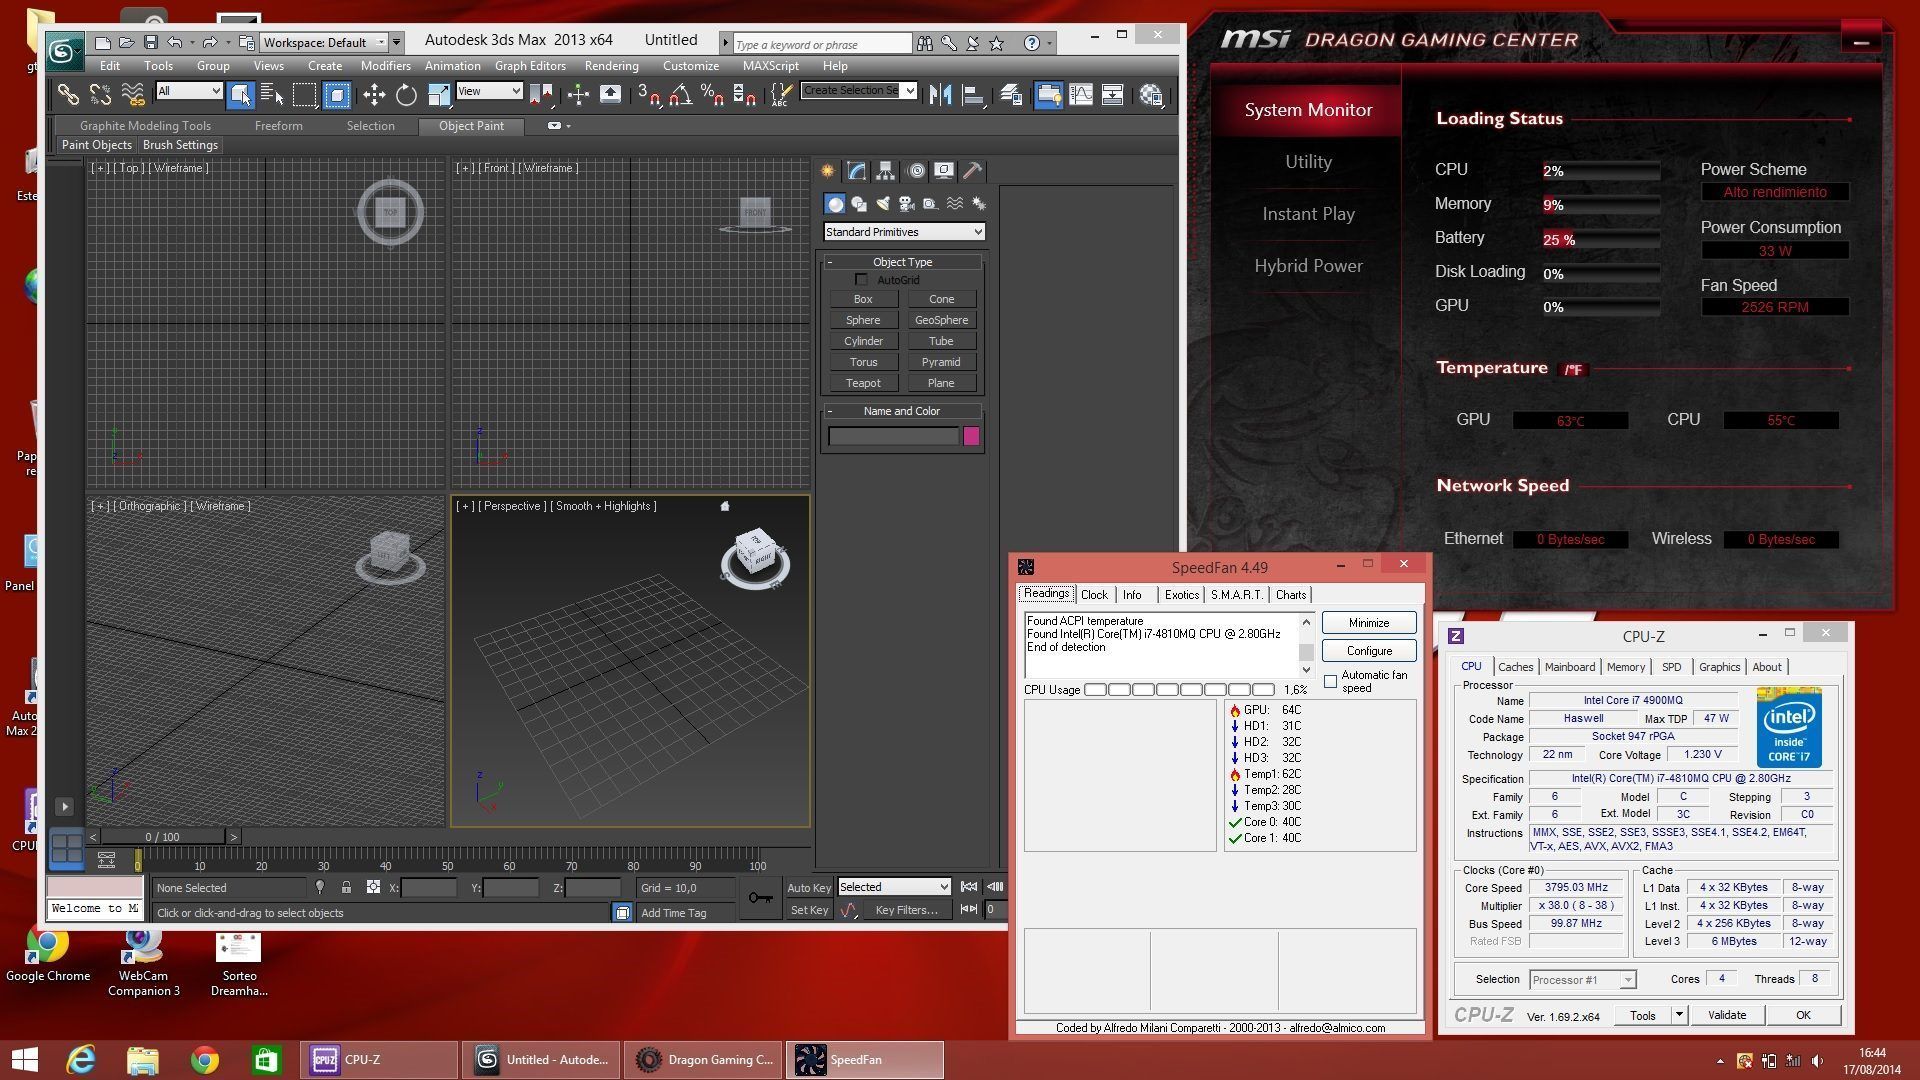The height and width of the screenshot is (1080, 1920).
Task: Click the Select by Name icon
Action: pyautogui.click(x=272, y=95)
